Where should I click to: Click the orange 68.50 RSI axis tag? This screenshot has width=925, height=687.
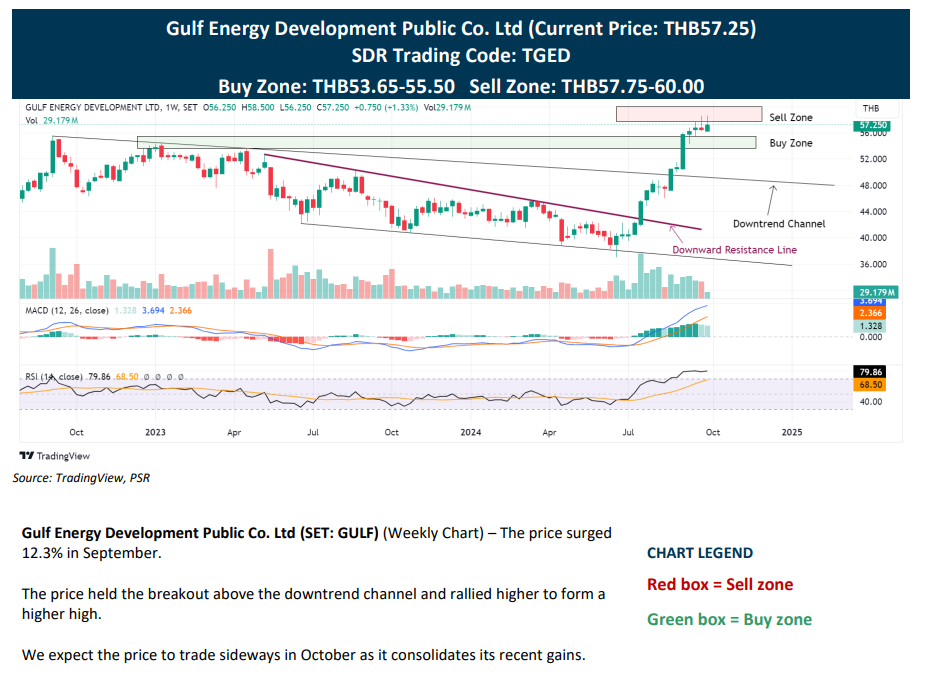tap(870, 385)
